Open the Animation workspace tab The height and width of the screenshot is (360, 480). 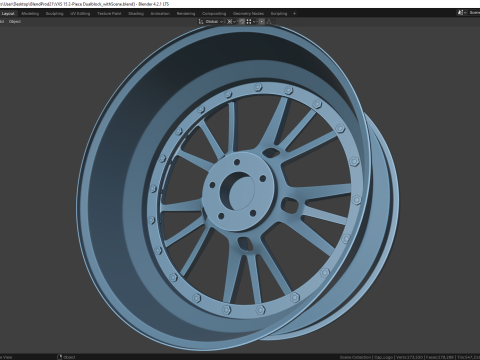(160, 14)
